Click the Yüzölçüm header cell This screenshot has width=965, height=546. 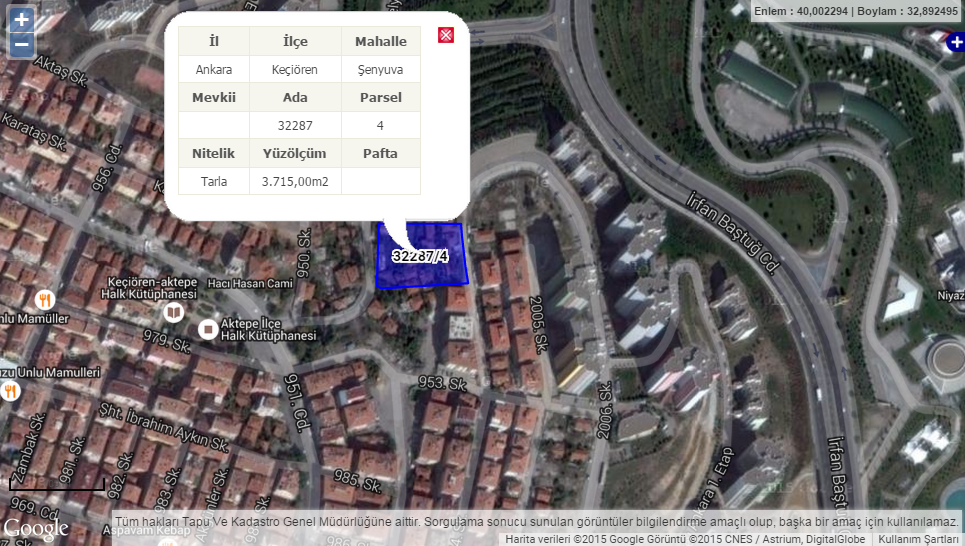click(295, 153)
